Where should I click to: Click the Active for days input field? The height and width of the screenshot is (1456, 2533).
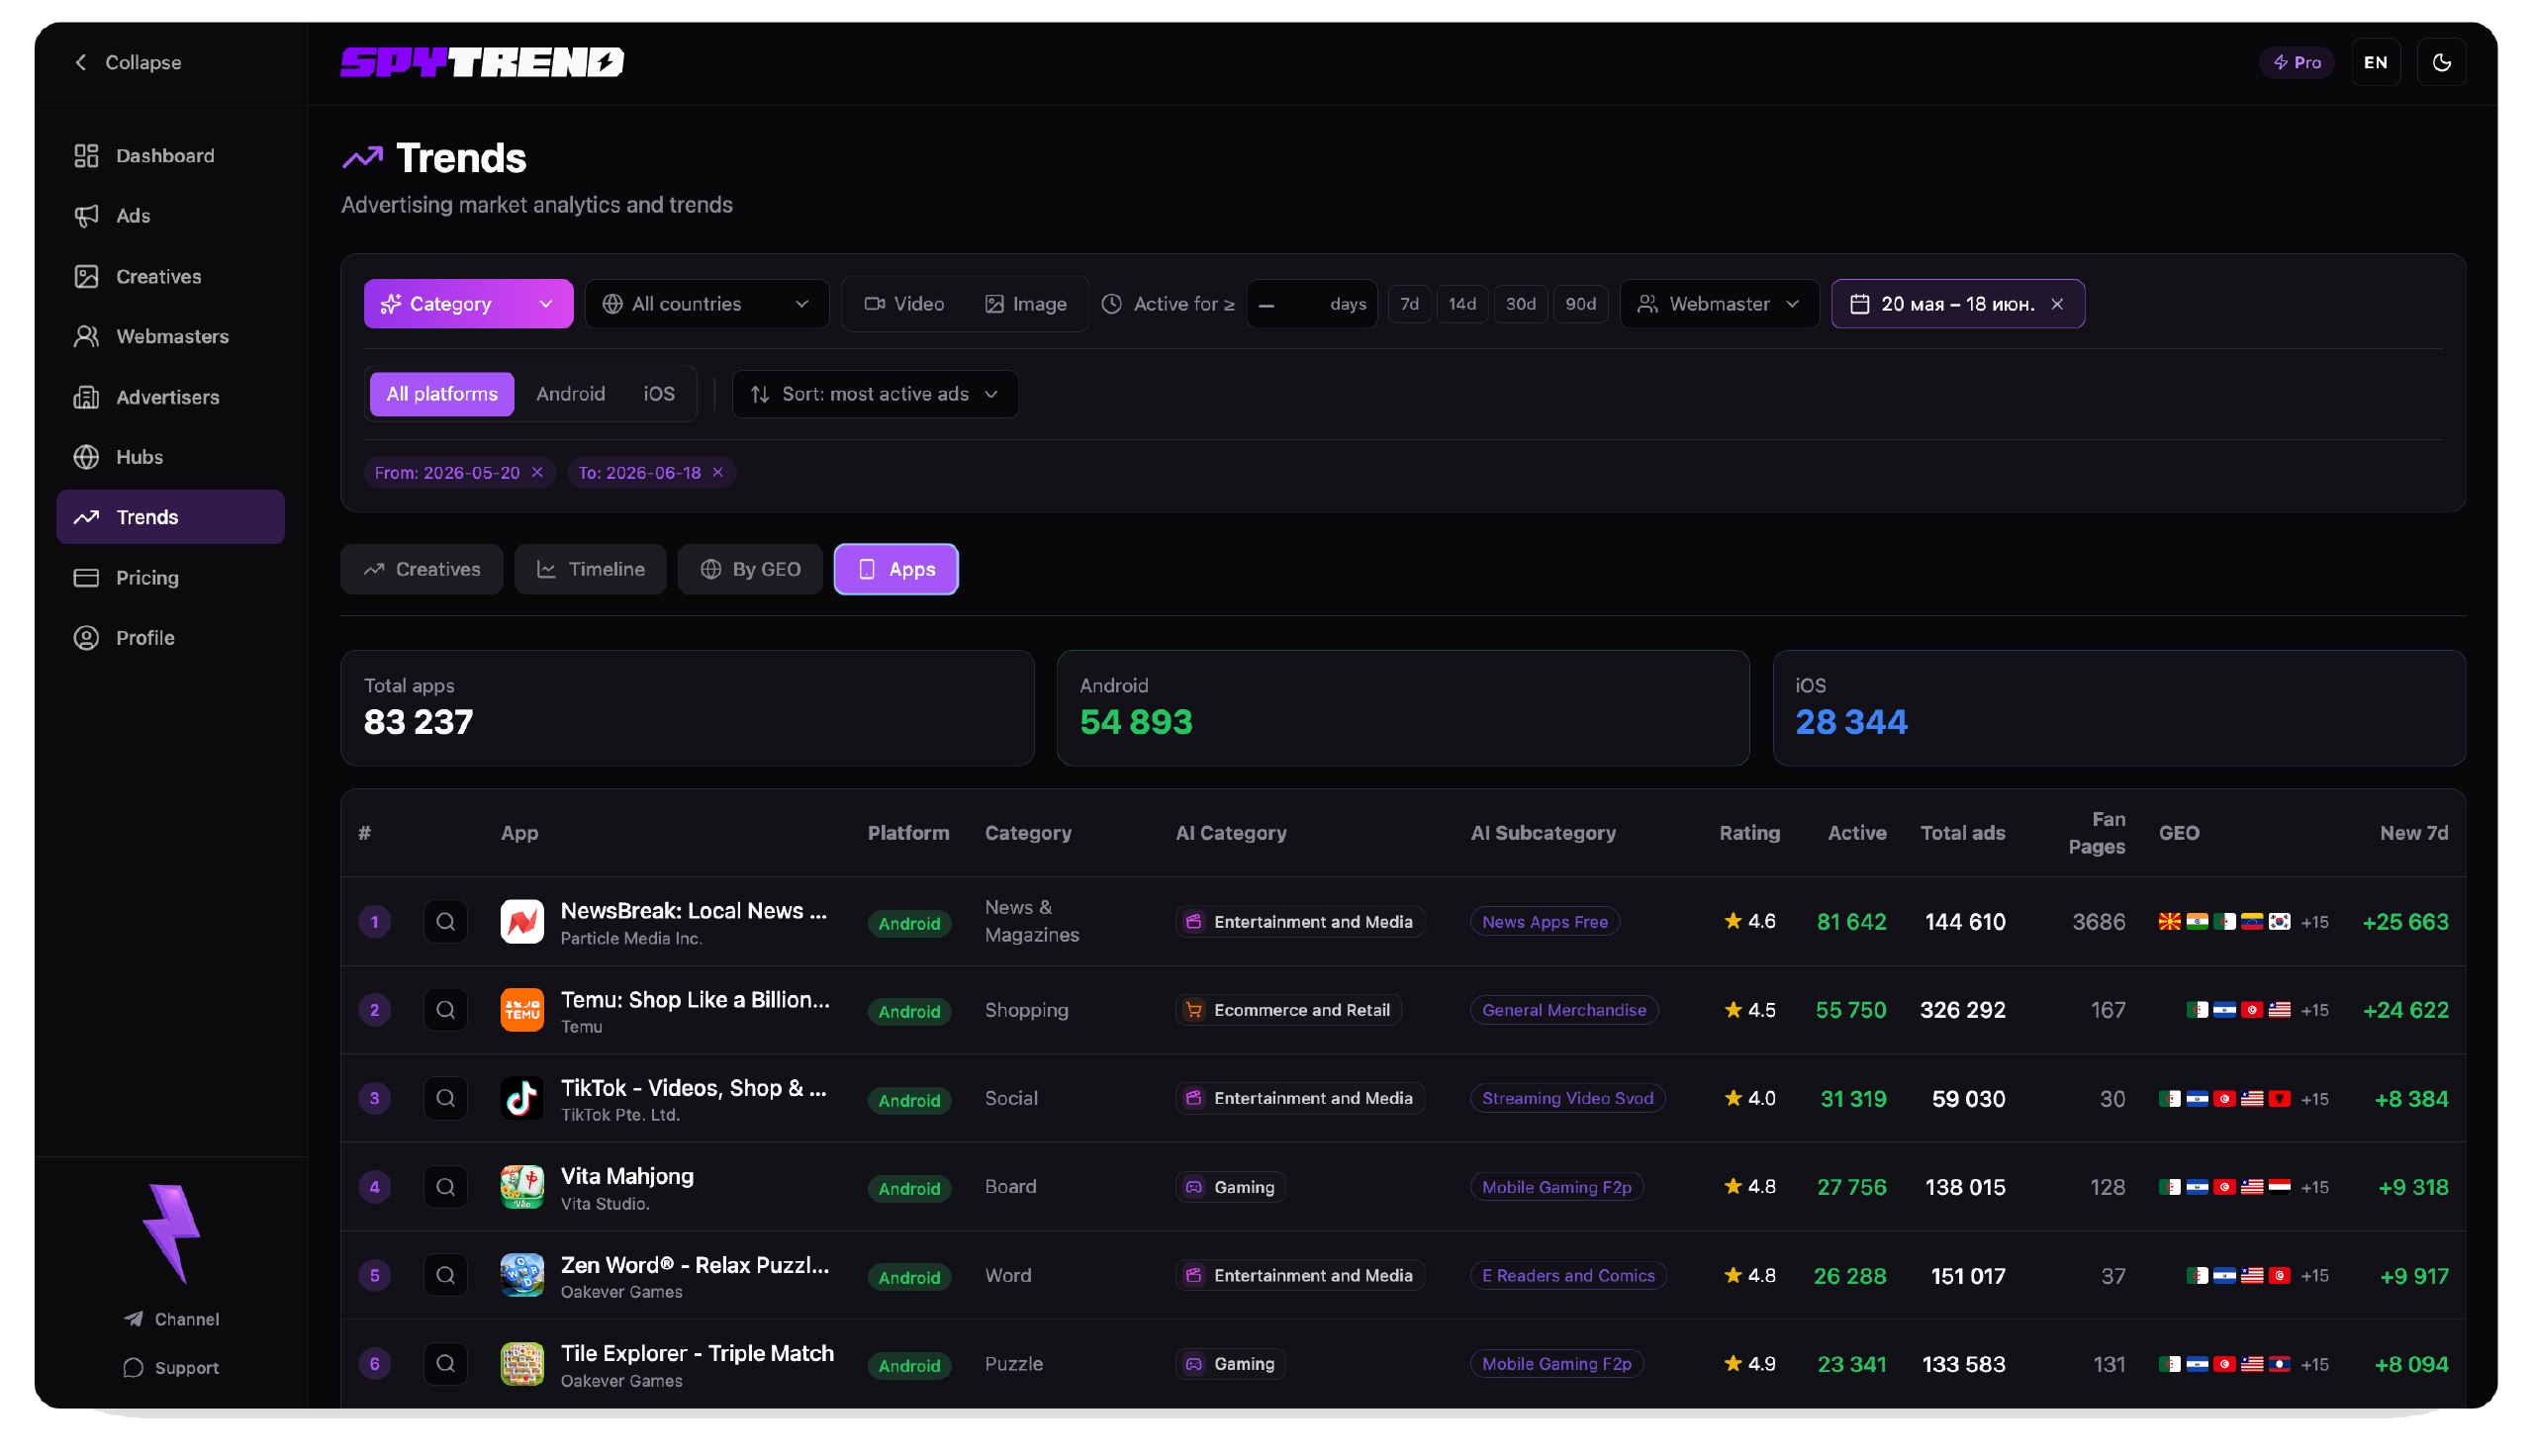1311,304
